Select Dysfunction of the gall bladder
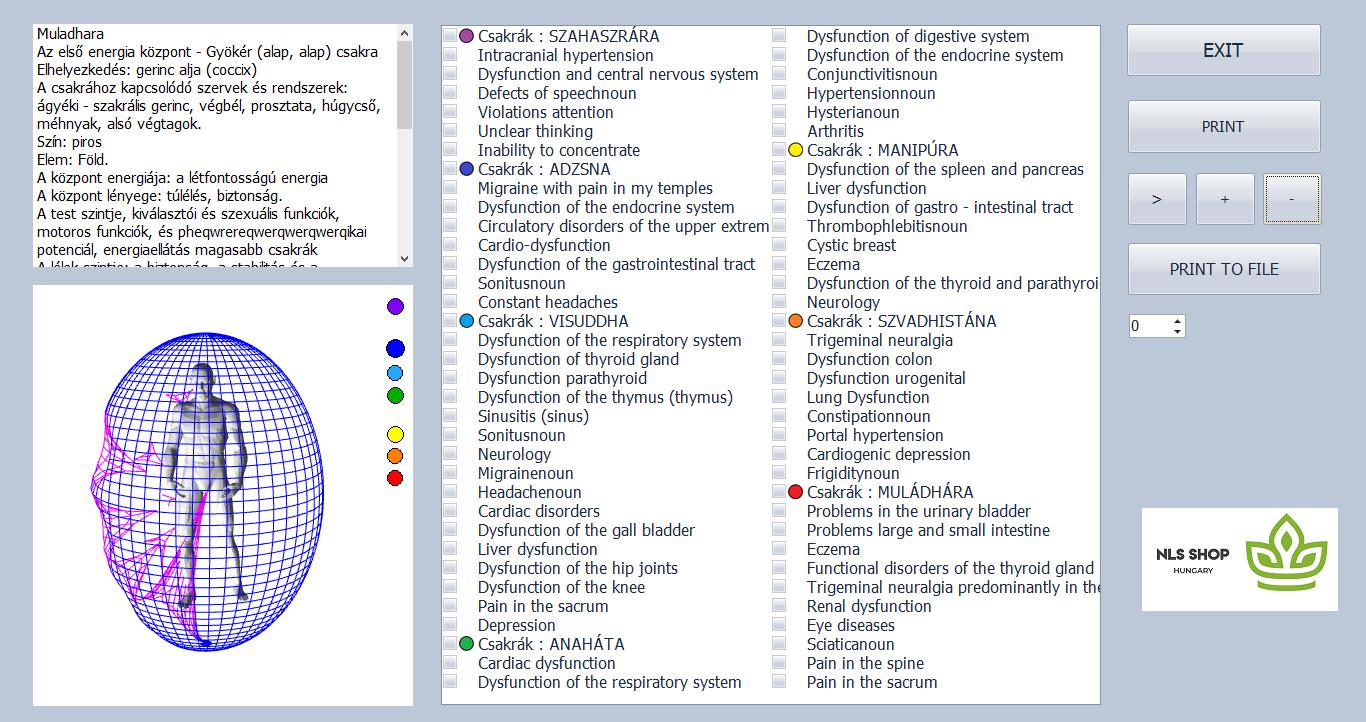This screenshot has width=1366, height=722. [586, 530]
